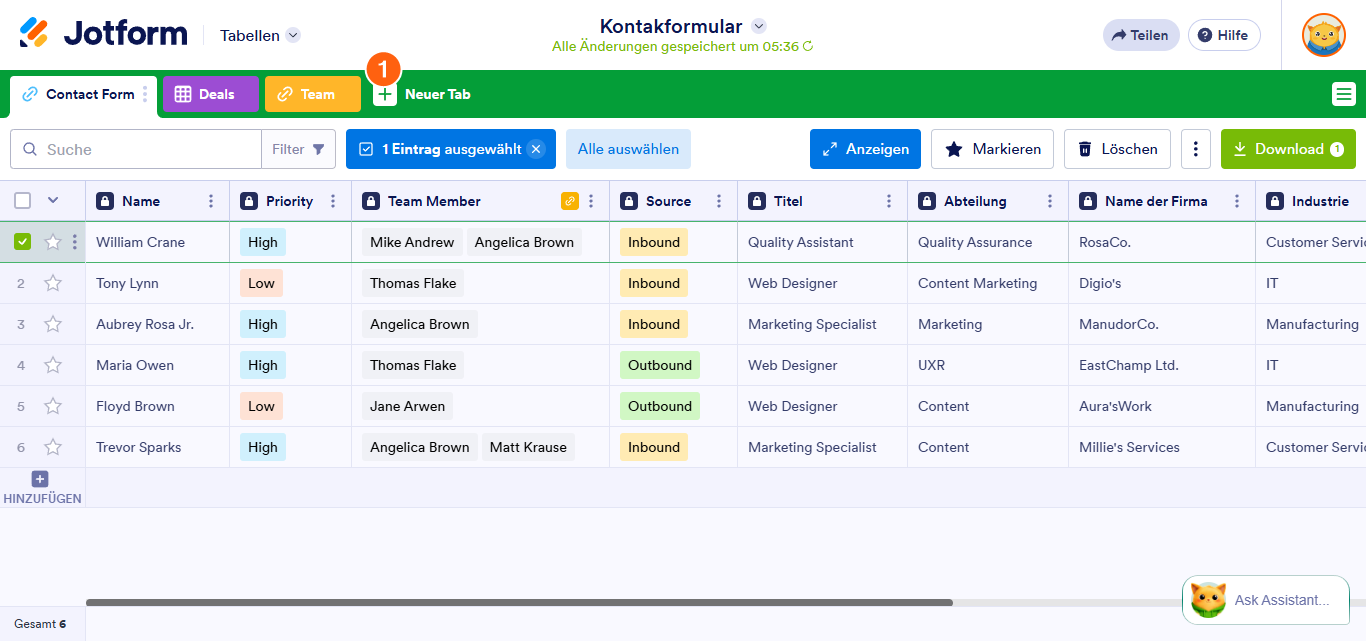Click the orange connection icon on Team Member column

click(568, 200)
